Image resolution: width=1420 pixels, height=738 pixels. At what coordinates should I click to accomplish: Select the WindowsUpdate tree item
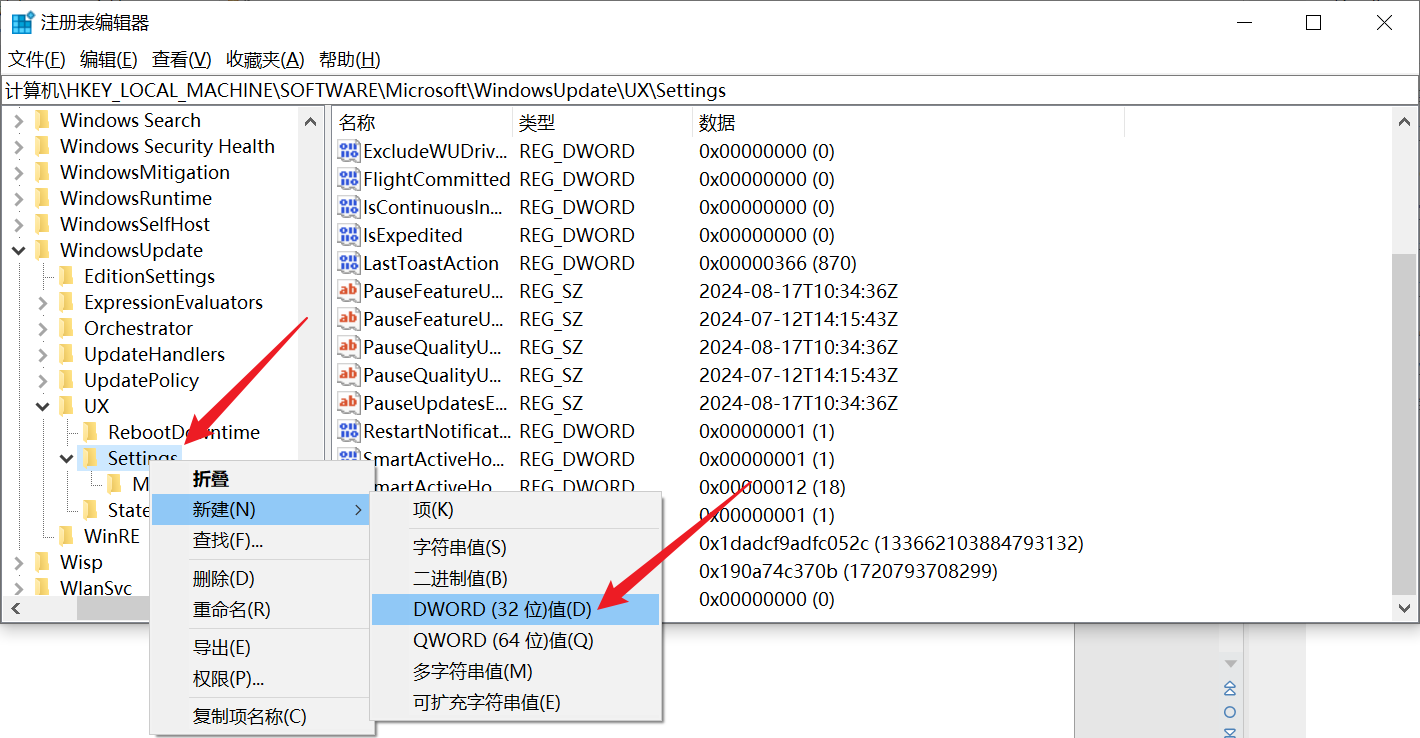tap(131, 250)
